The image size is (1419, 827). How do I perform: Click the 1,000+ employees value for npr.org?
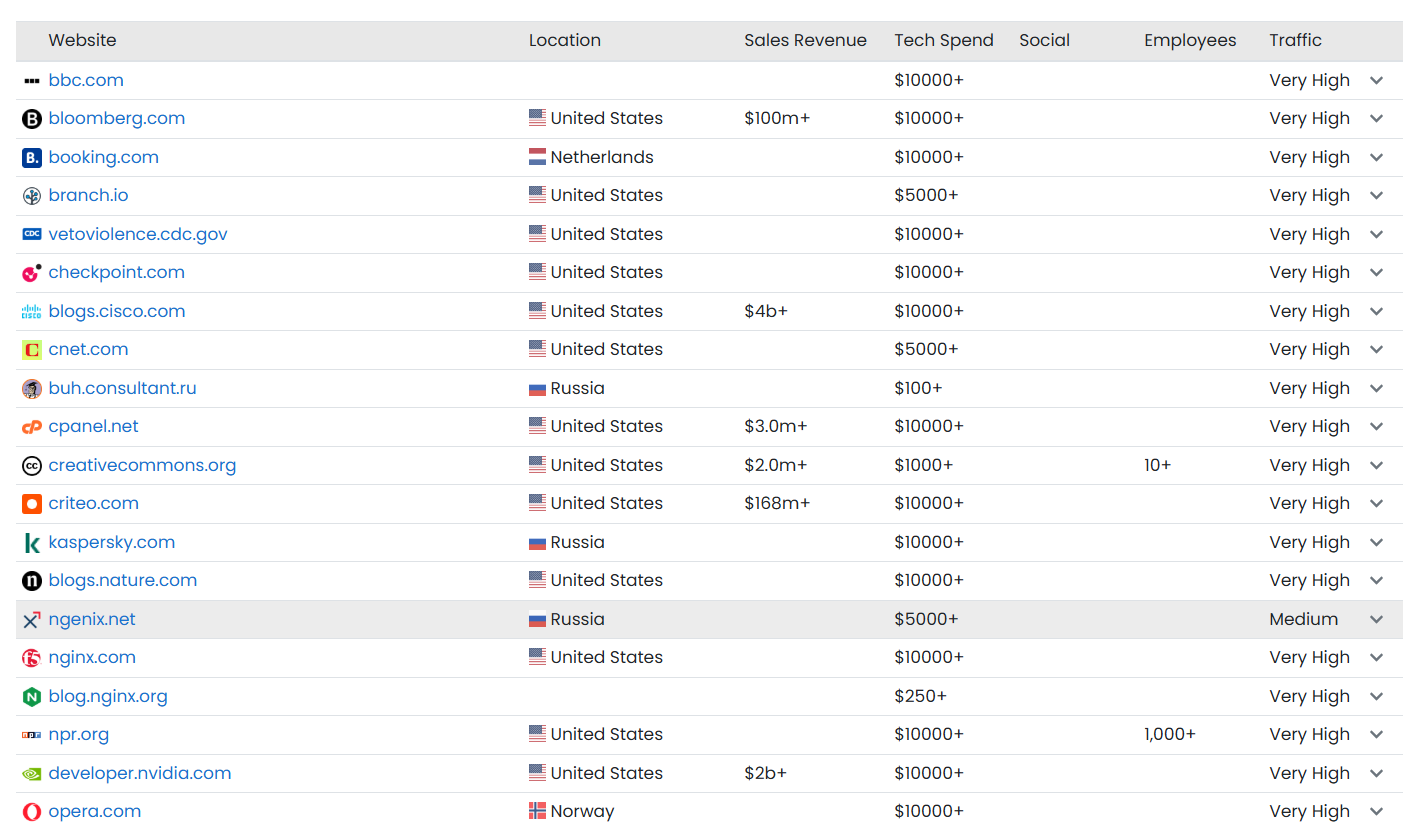[1170, 734]
